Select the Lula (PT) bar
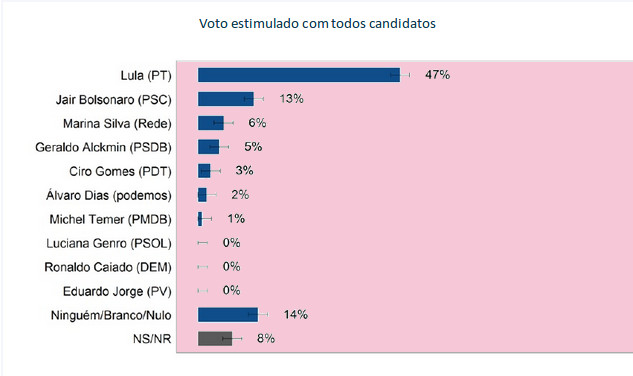This screenshot has width=633, height=376. pos(299,75)
